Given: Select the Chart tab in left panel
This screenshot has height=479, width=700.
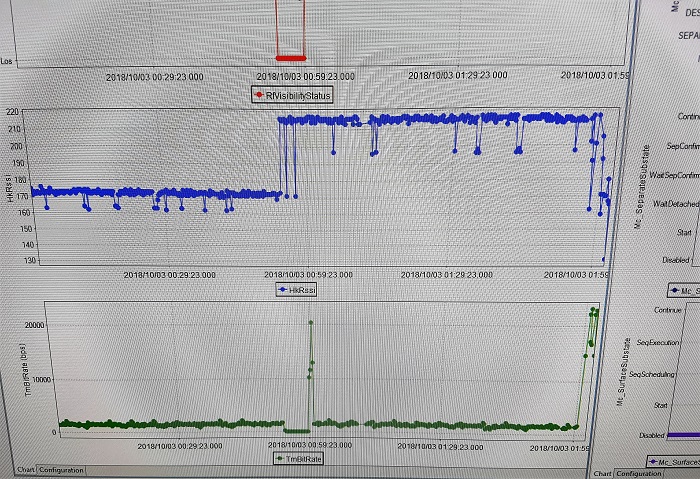Looking at the screenshot, I should (x=25, y=470).
